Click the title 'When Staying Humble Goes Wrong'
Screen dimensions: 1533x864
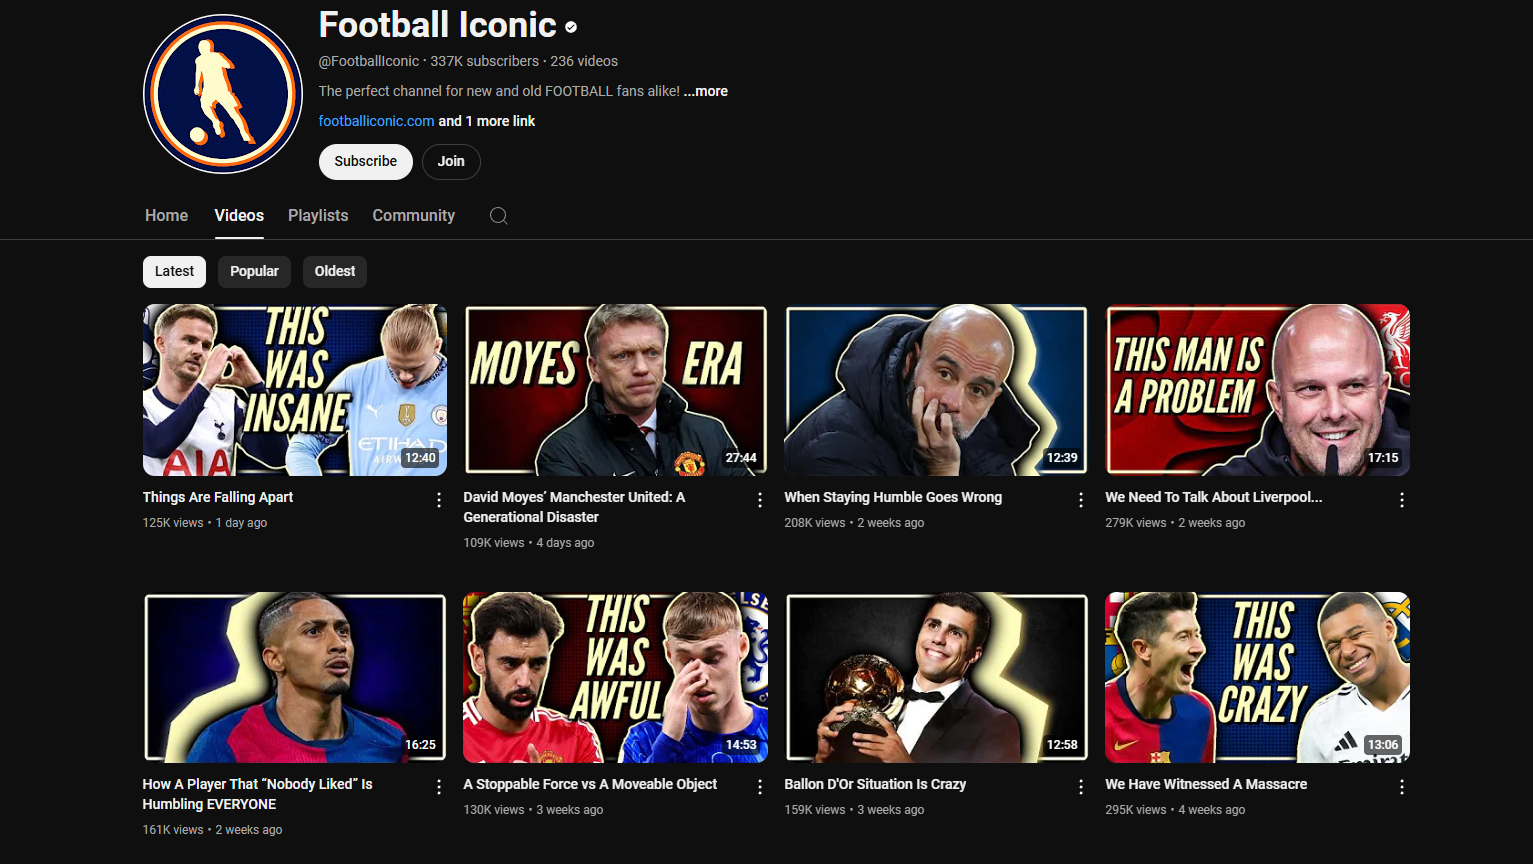pos(893,497)
